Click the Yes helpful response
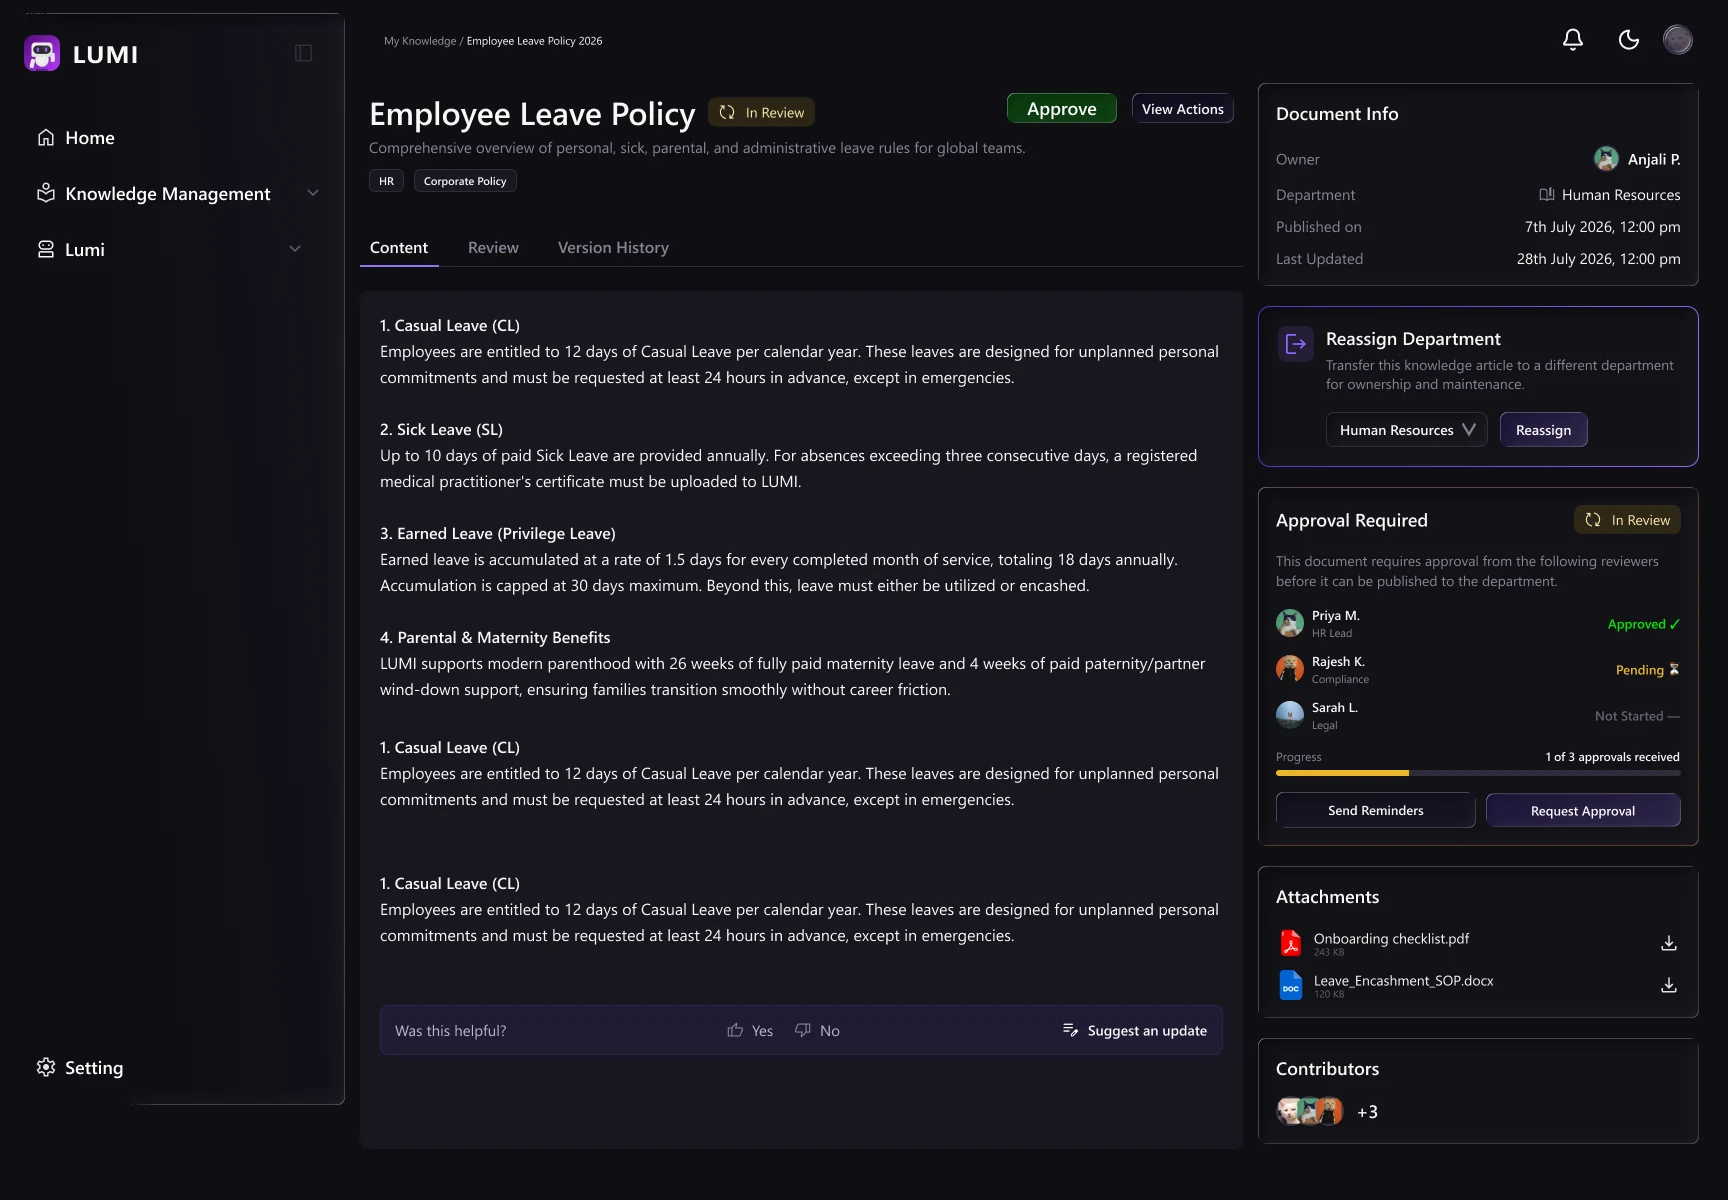 [750, 1030]
